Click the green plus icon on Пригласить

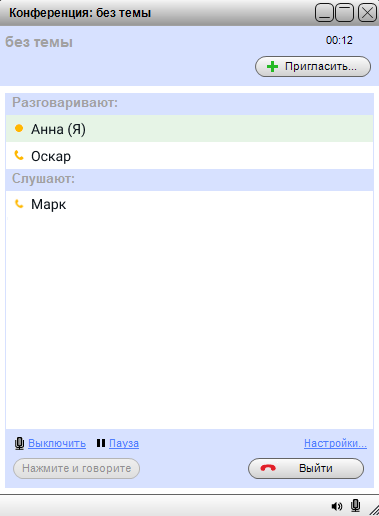272,67
